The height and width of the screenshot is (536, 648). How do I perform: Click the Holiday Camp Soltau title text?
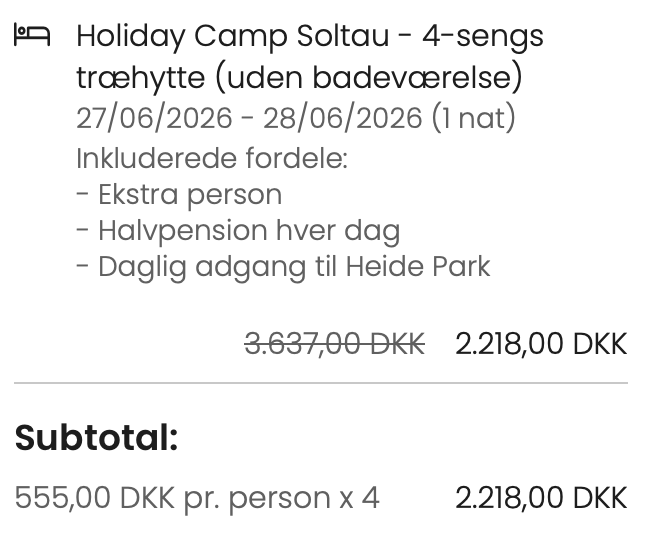236,37
